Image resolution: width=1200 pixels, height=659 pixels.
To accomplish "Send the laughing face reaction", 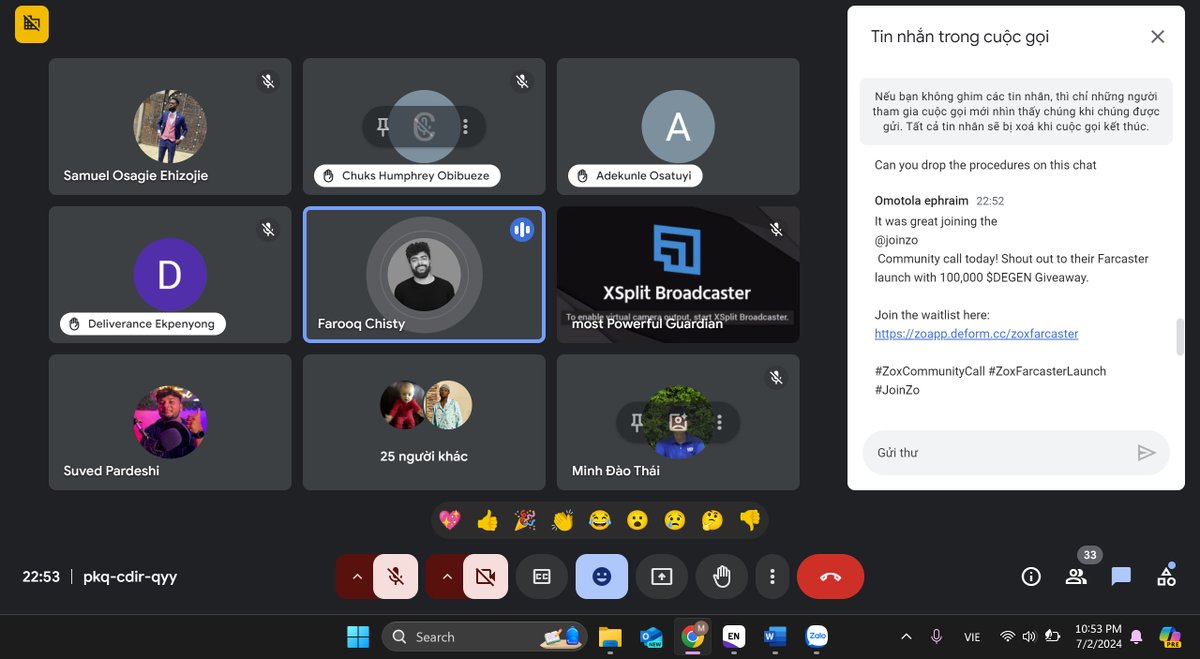I will (600, 520).
